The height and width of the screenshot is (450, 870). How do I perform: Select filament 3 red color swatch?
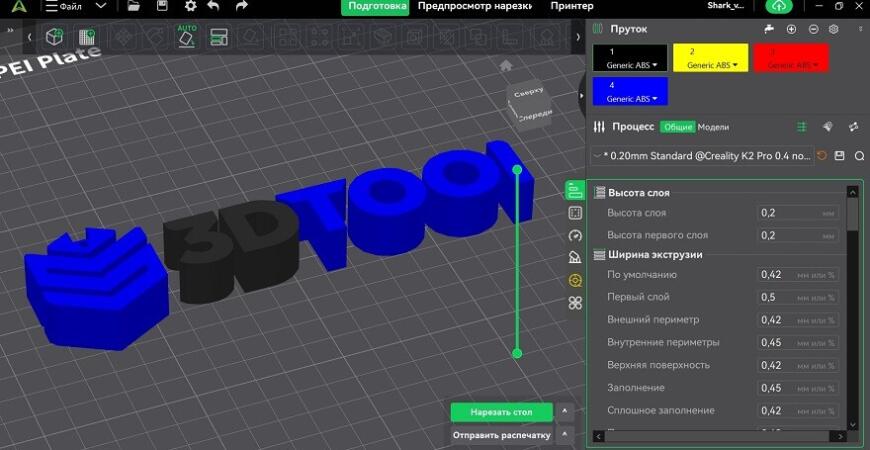click(x=792, y=58)
